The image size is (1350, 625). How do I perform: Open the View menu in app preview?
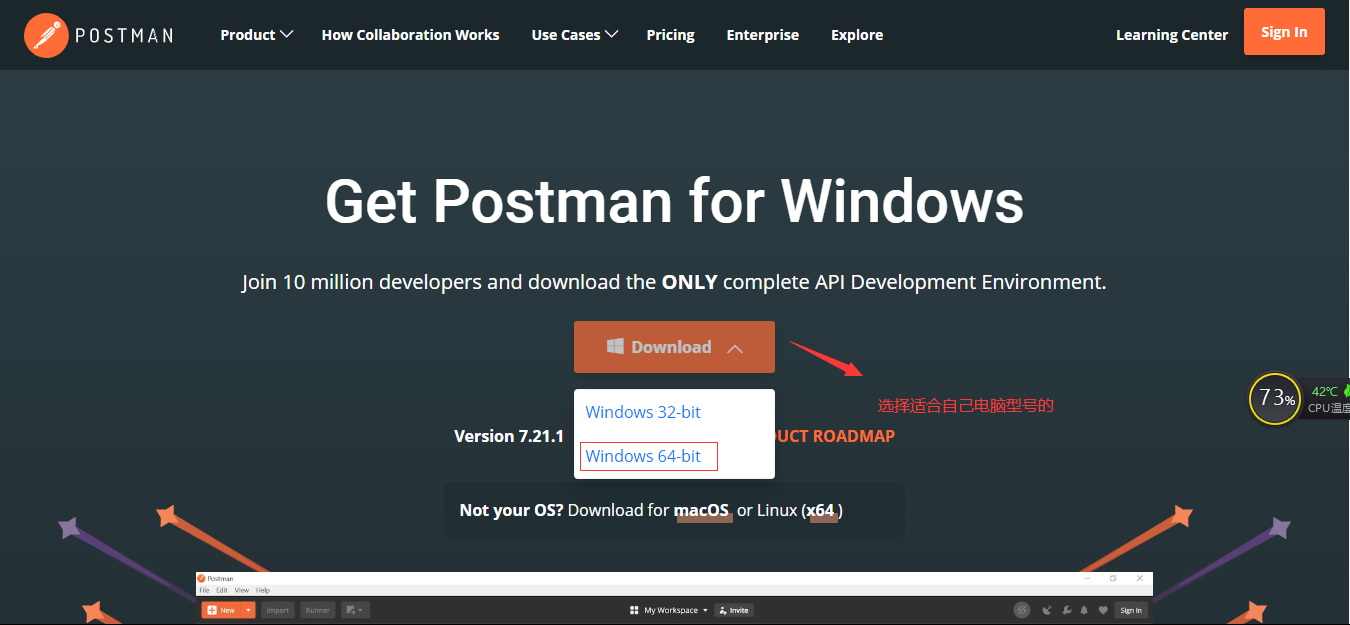(241, 590)
